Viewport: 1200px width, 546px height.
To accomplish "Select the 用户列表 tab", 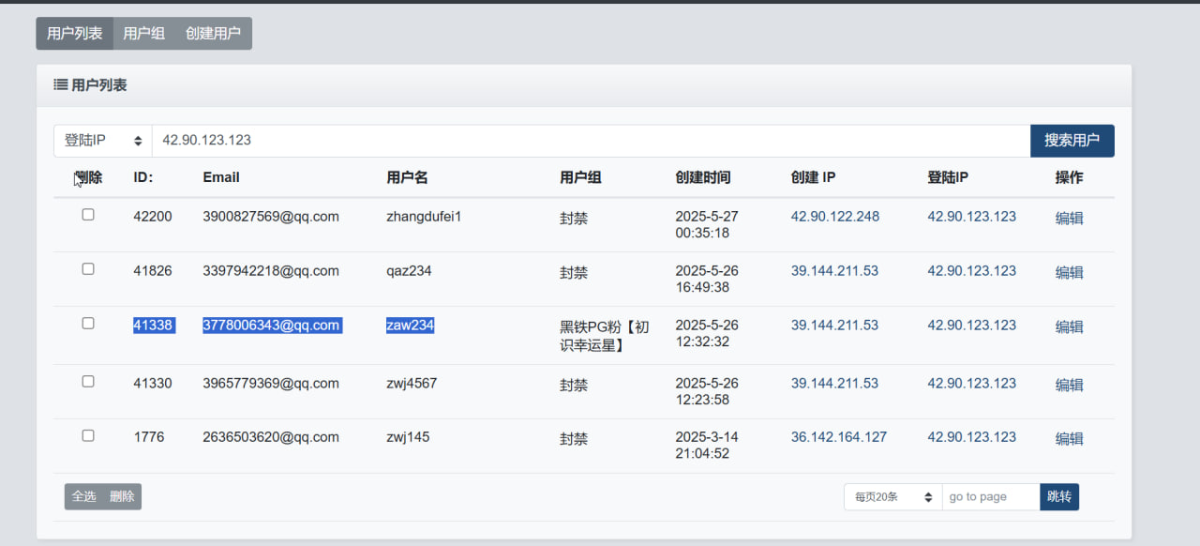I will pos(75,33).
